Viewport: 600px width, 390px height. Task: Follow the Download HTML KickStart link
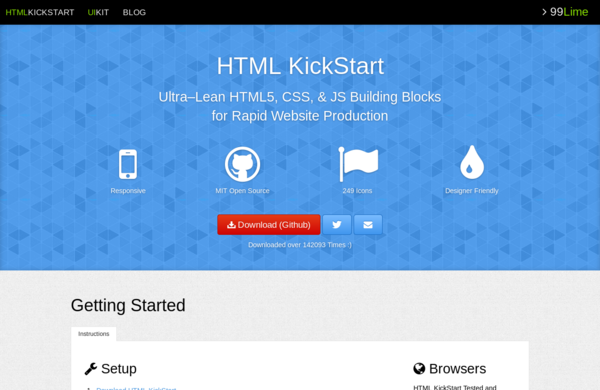click(x=136, y=388)
